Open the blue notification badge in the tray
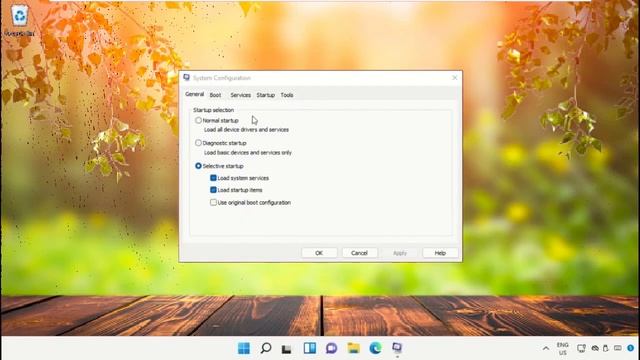 click(631, 348)
